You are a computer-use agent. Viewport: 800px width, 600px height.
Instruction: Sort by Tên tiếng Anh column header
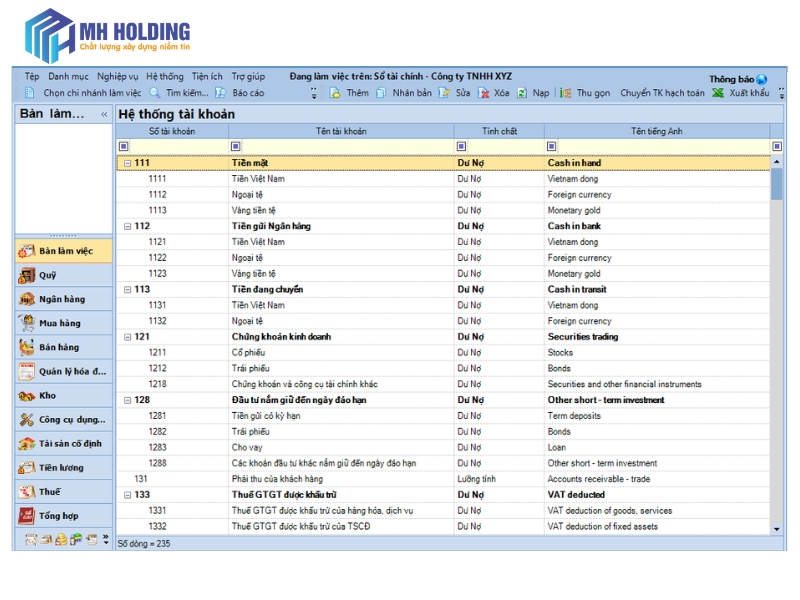pos(657,132)
